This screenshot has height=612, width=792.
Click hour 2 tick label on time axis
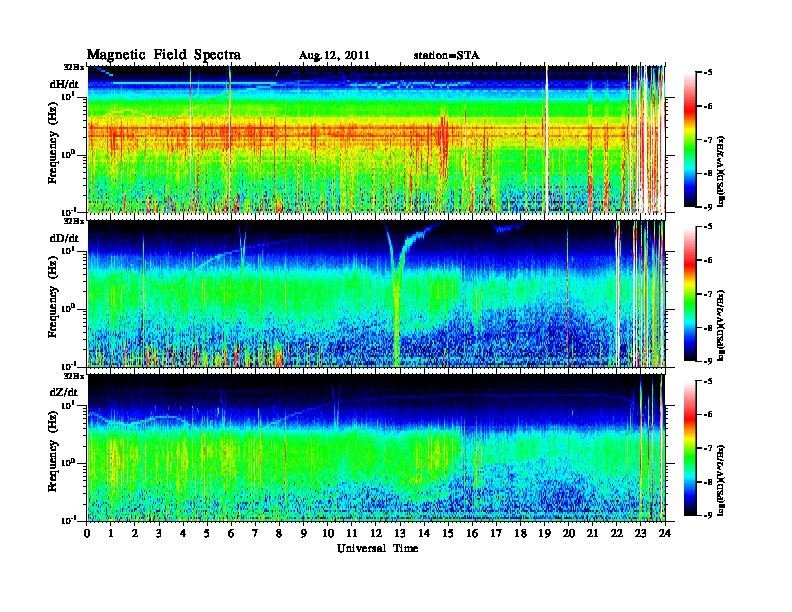[135, 533]
